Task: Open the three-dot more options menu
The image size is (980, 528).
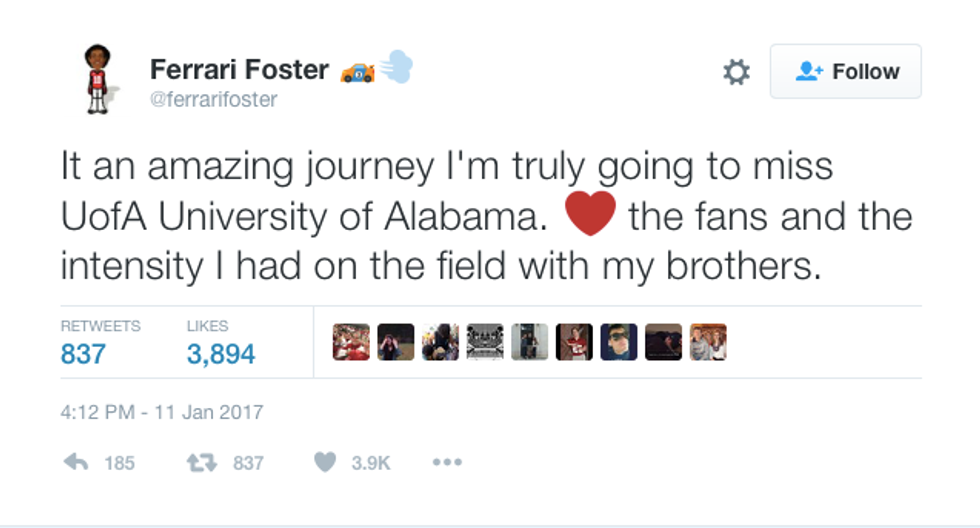Action: 446,462
